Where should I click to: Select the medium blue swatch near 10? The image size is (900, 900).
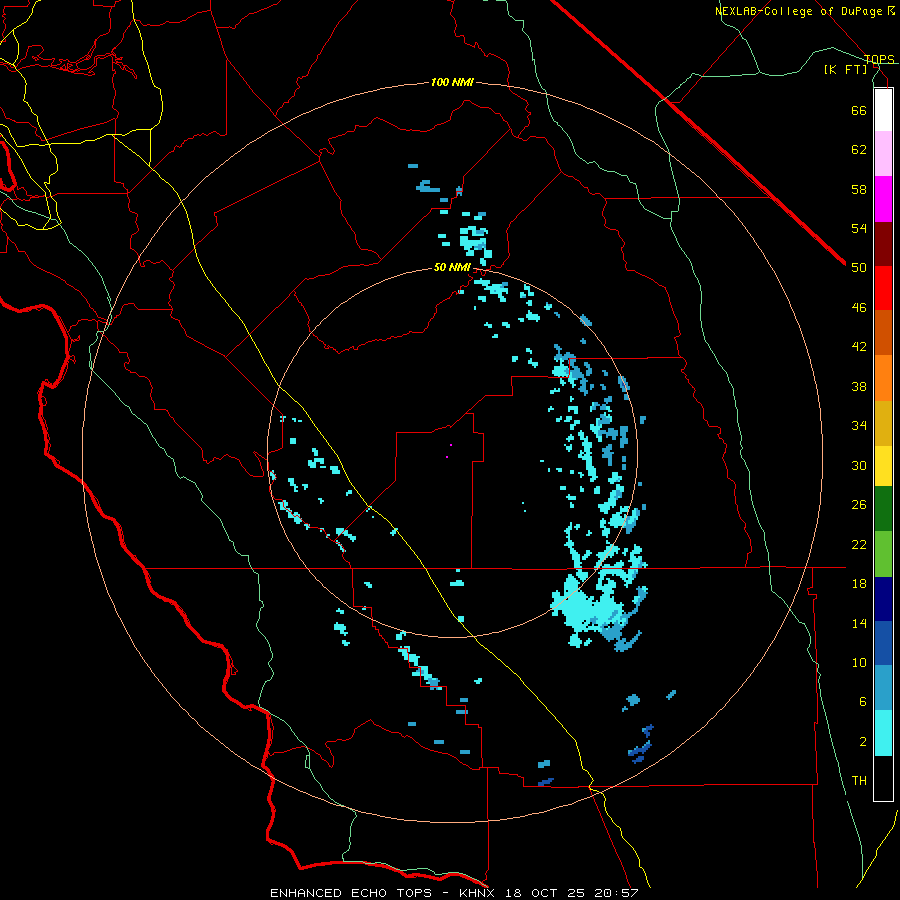883,643
